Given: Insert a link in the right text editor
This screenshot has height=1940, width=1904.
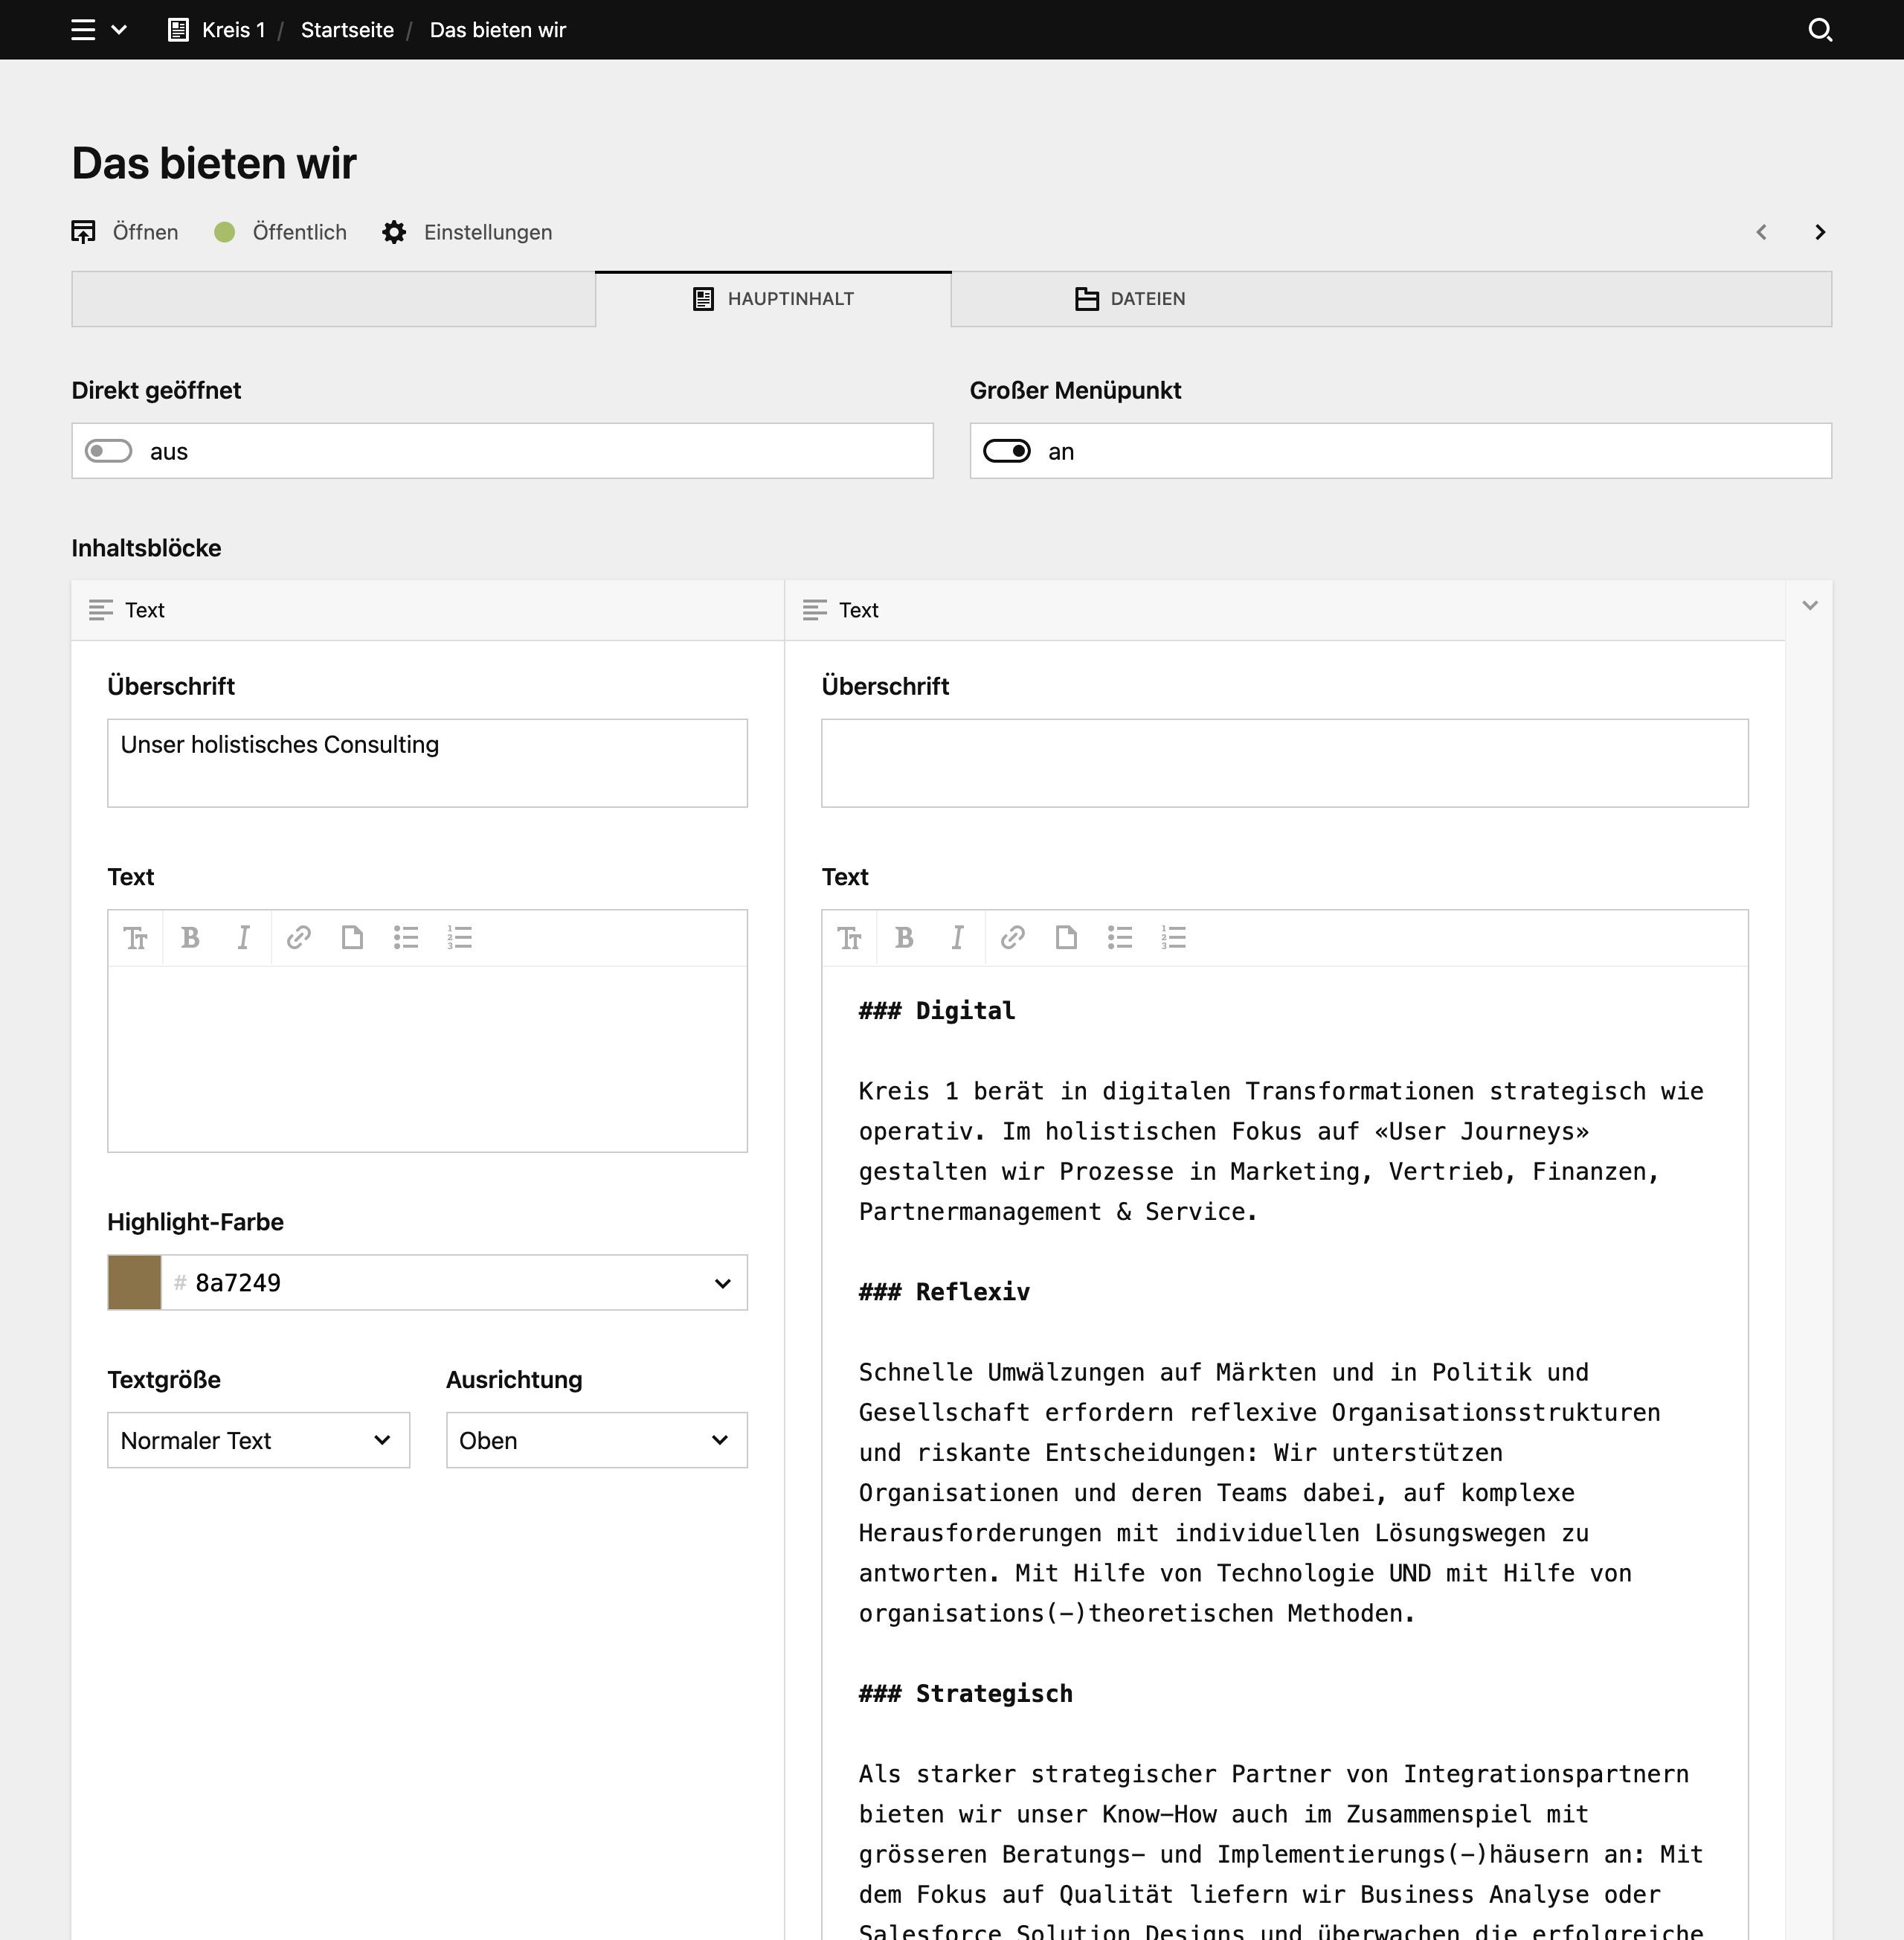Looking at the screenshot, I should [x=1012, y=937].
